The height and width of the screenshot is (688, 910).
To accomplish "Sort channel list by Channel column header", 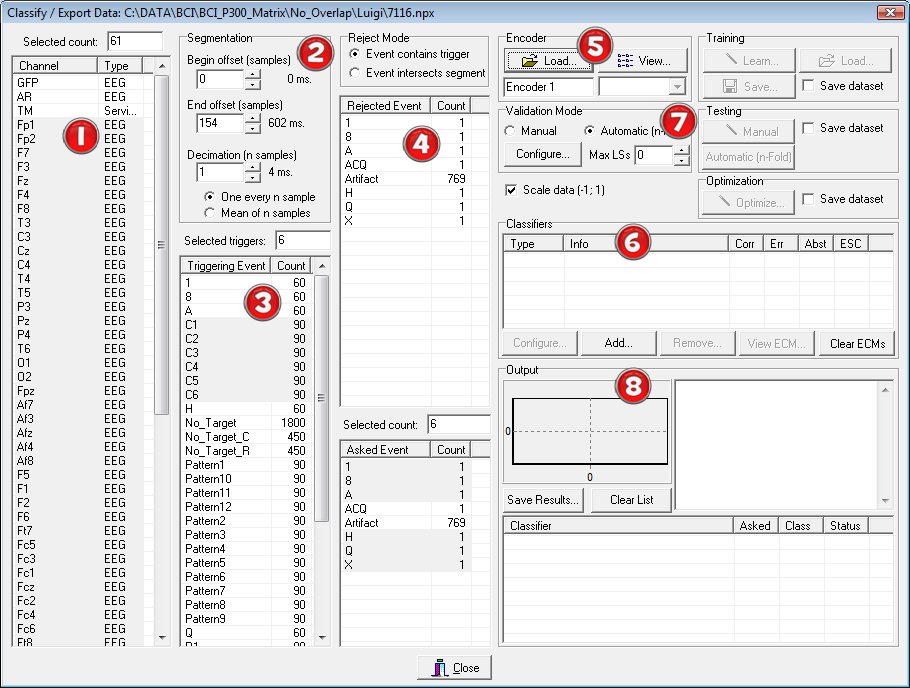I will (x=55, y=66).
